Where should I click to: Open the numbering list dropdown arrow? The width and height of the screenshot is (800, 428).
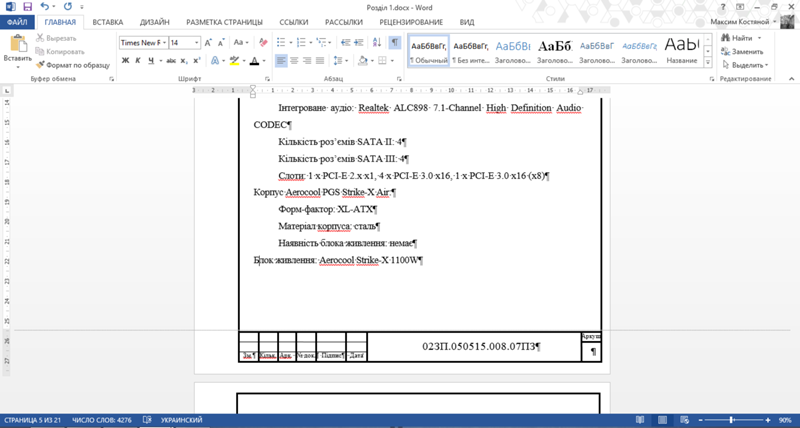click(x=310, y=43)
